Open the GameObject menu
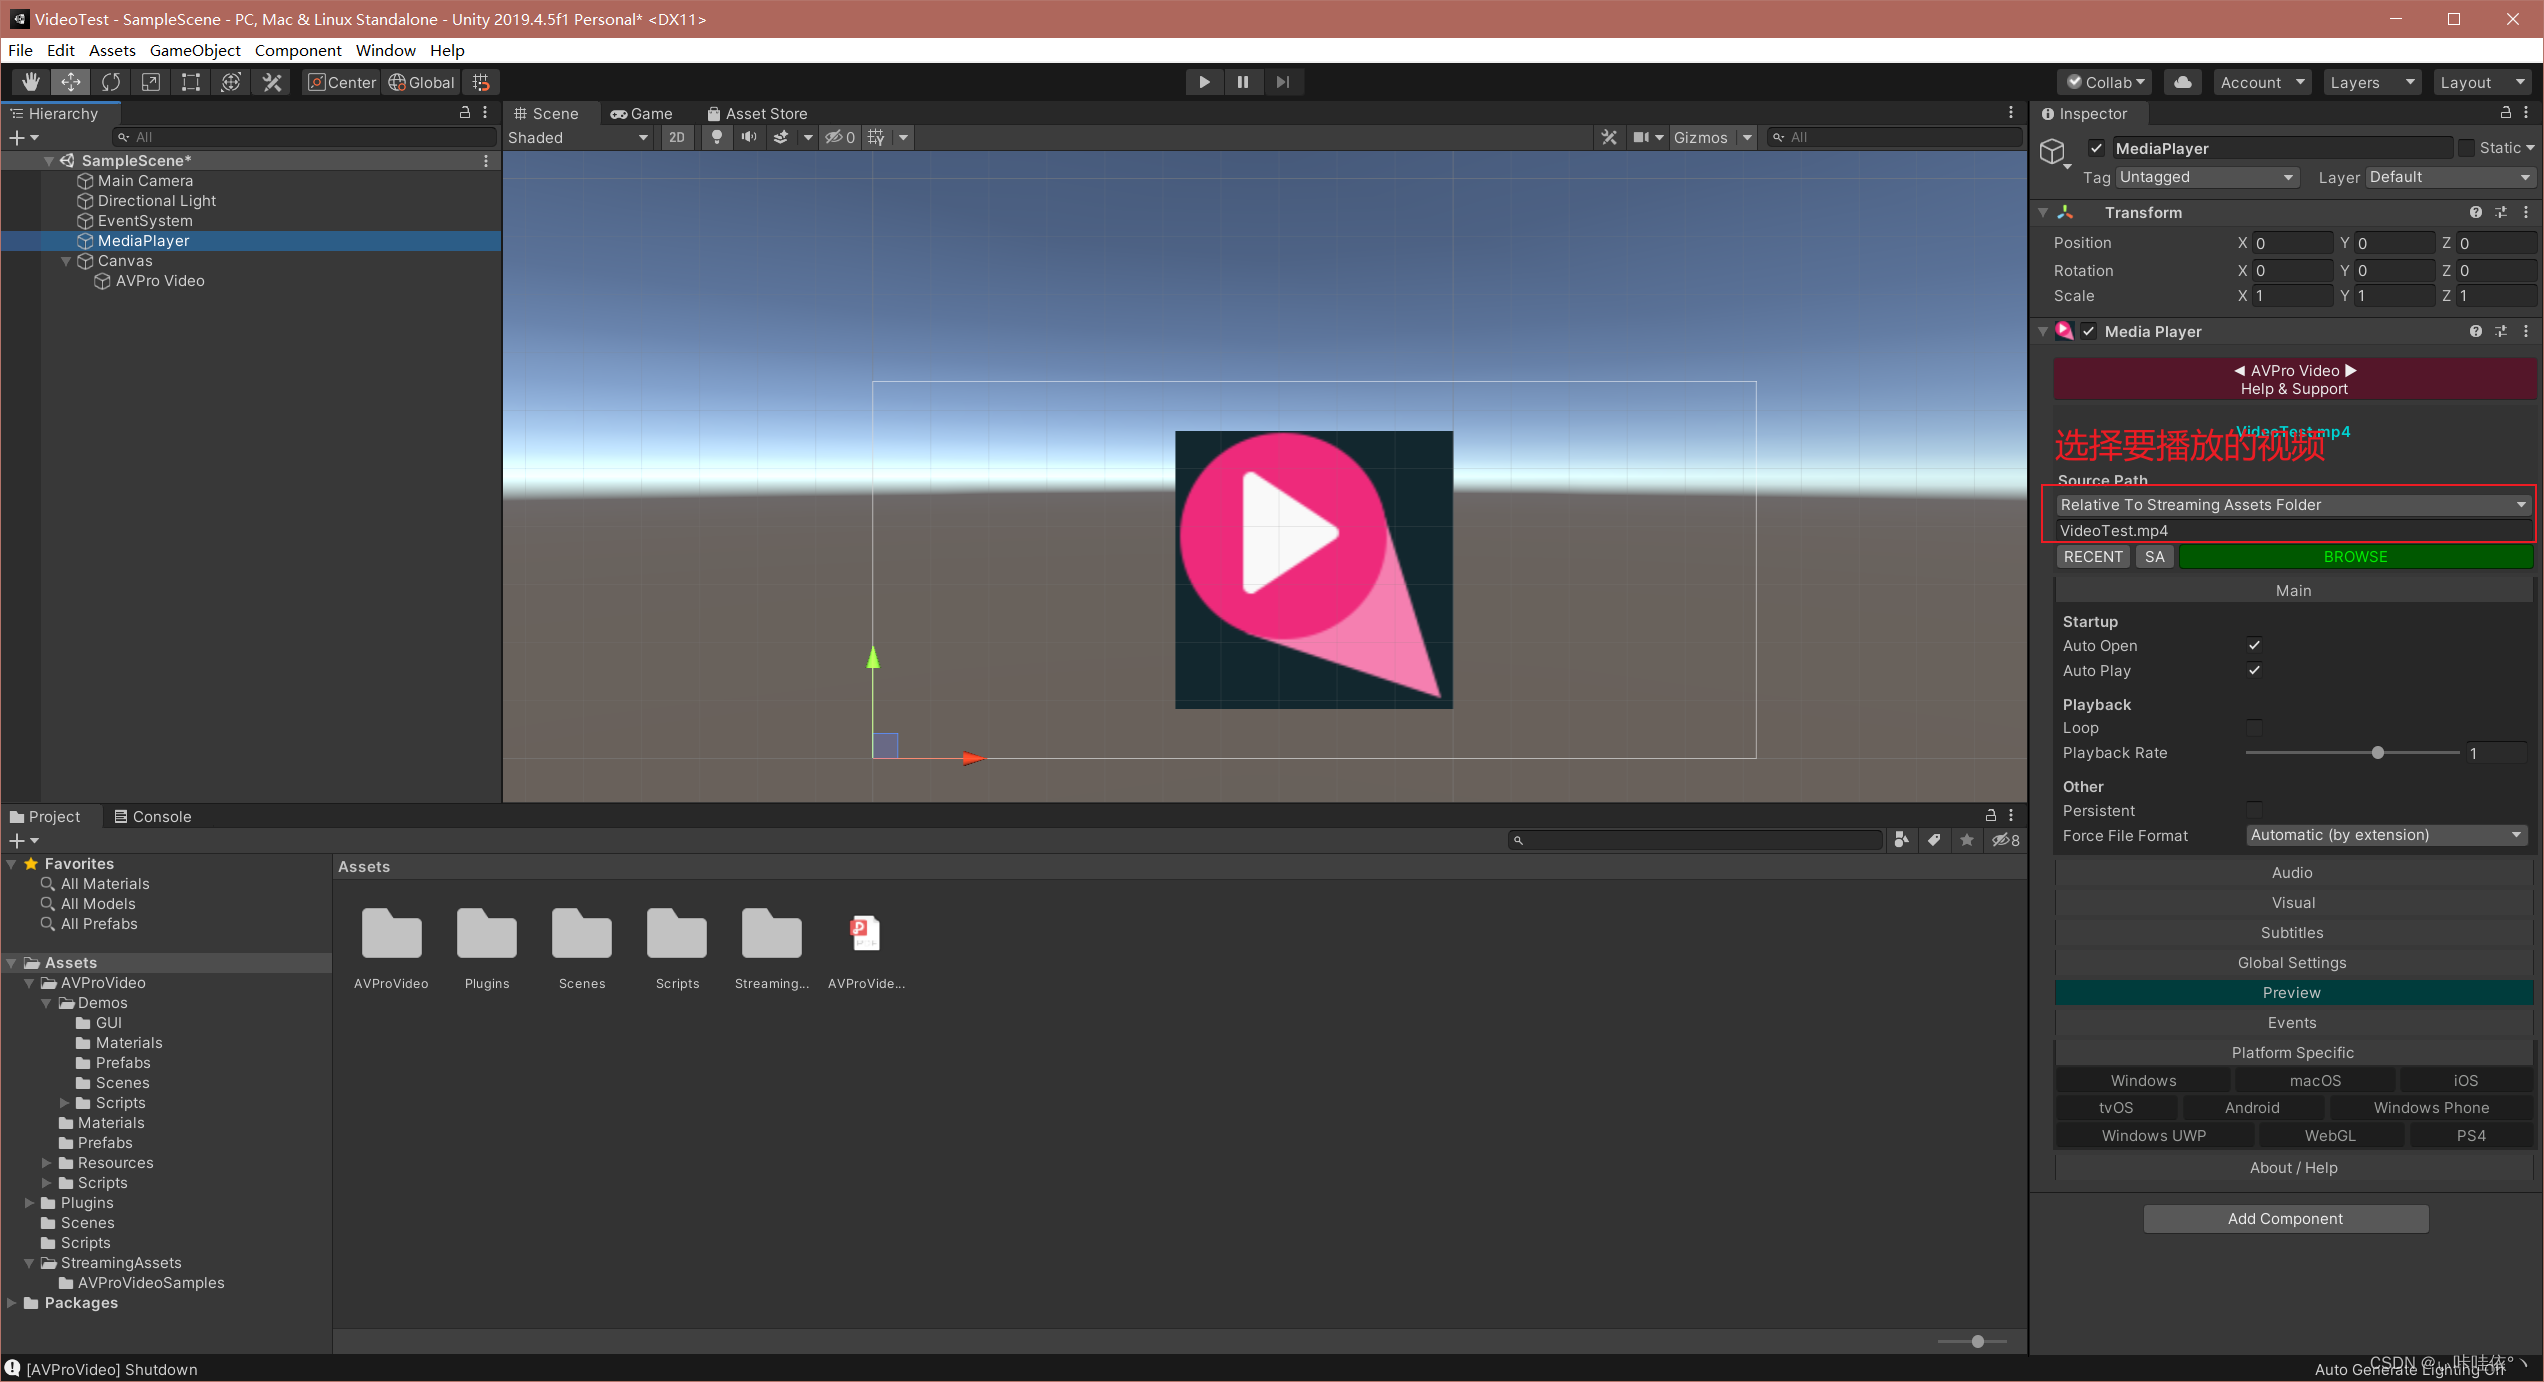2544x1382 pixels. click(197, 49)
